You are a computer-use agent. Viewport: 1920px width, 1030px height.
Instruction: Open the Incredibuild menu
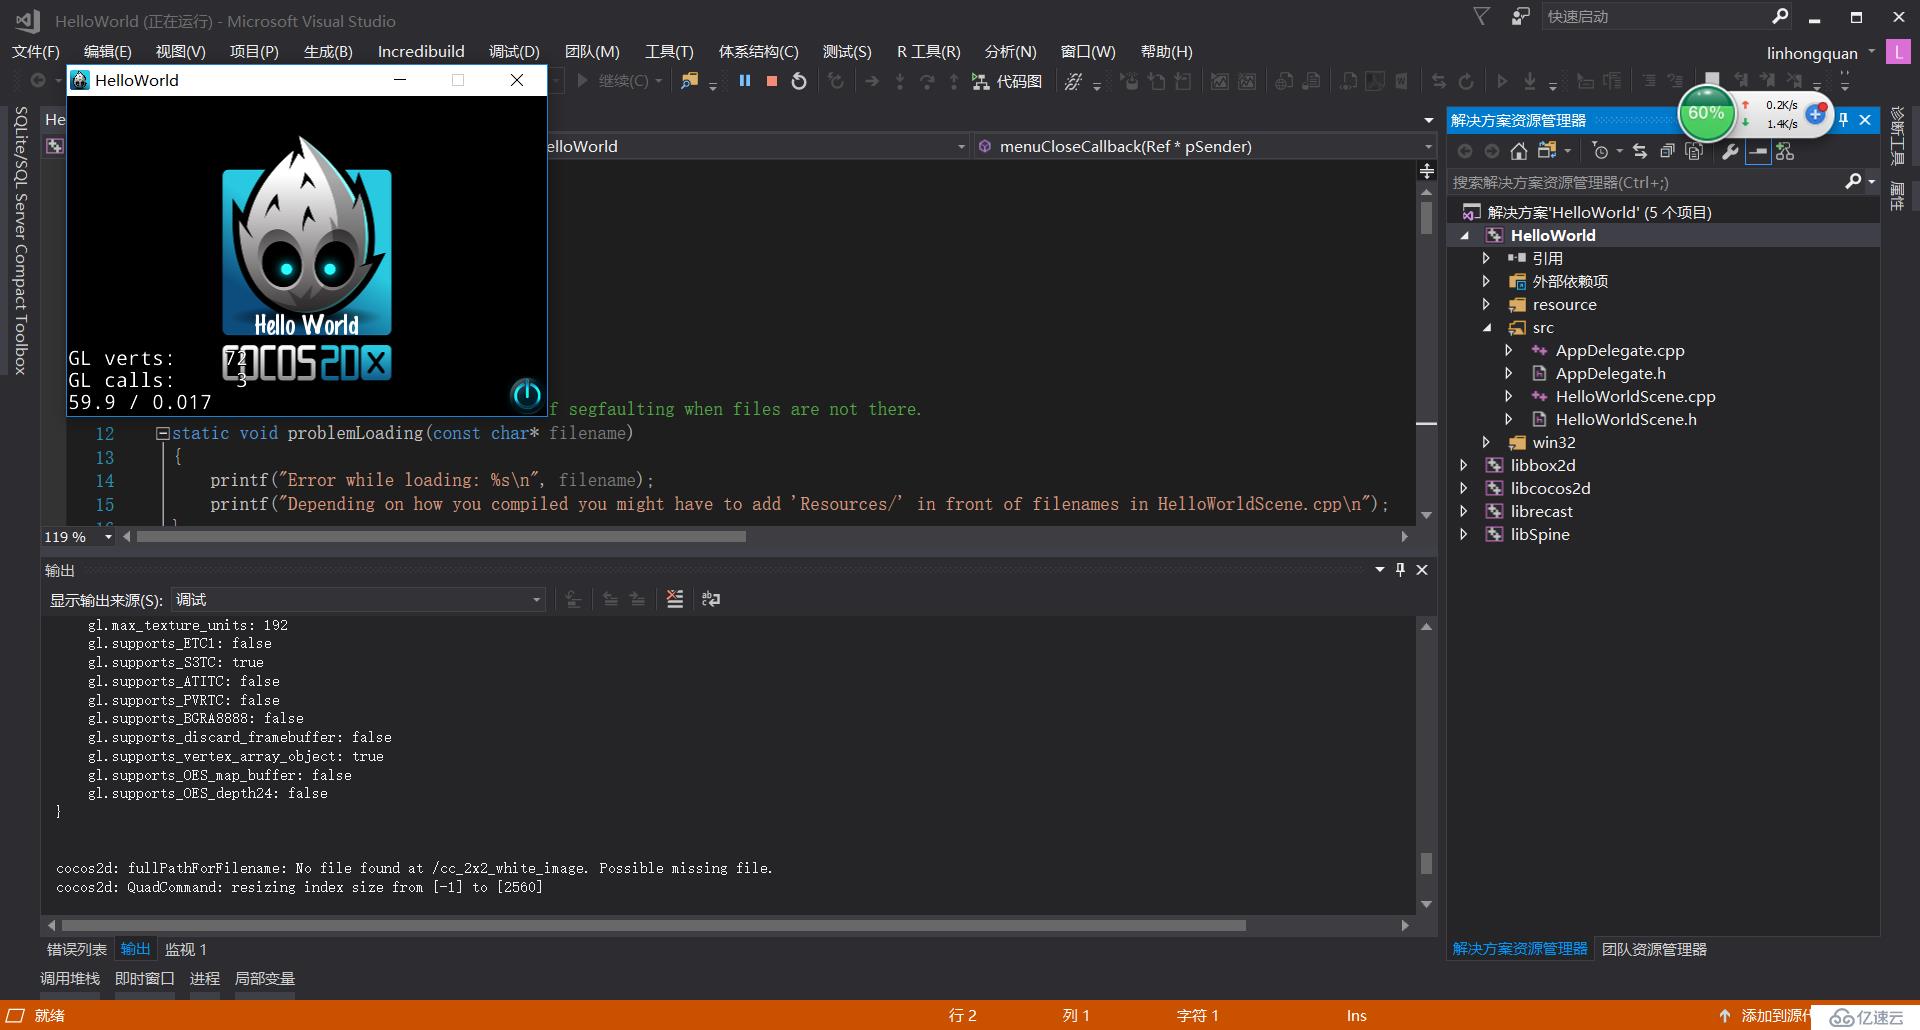(x=421, y=52)
